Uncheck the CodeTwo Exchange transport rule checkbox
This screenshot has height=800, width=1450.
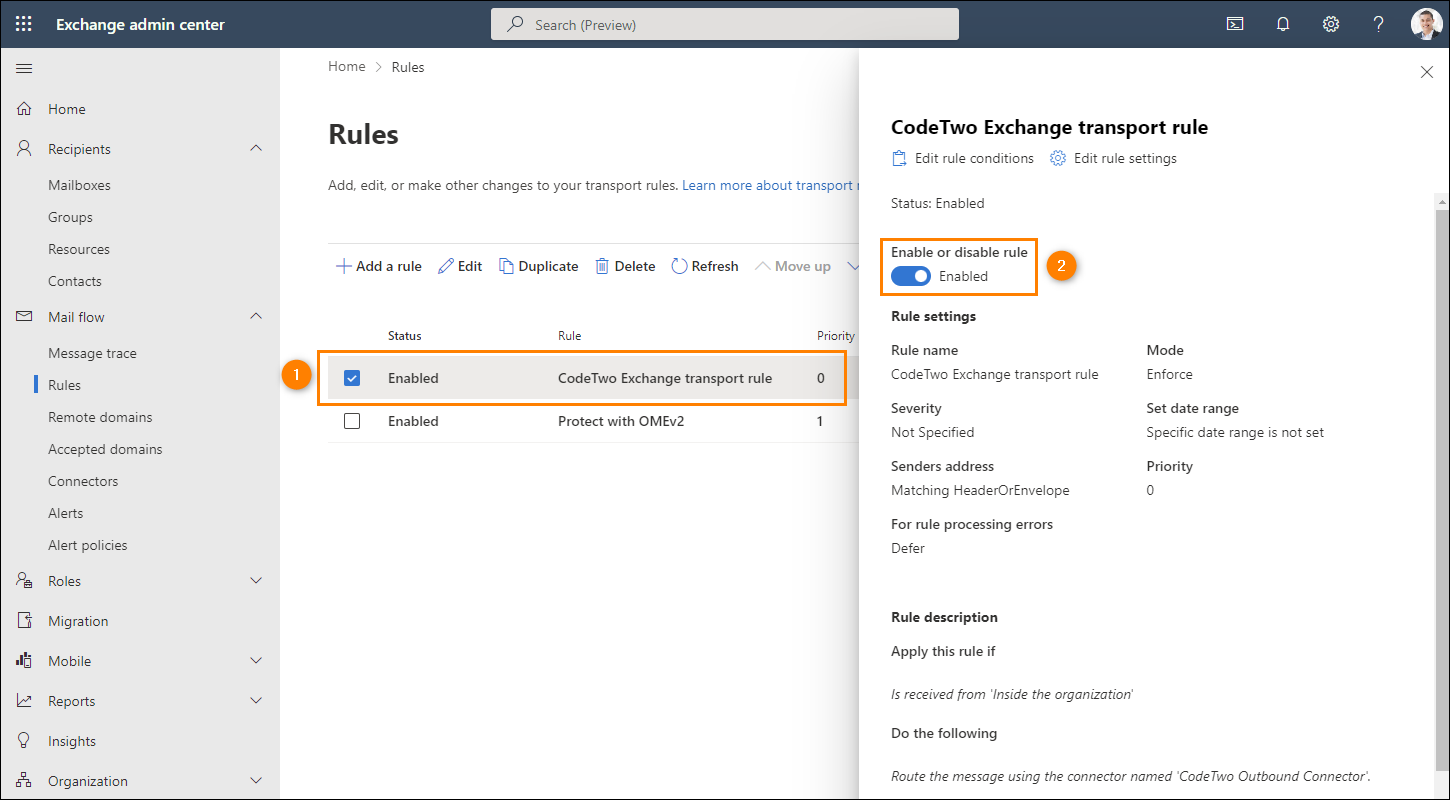tap(352, 378)
